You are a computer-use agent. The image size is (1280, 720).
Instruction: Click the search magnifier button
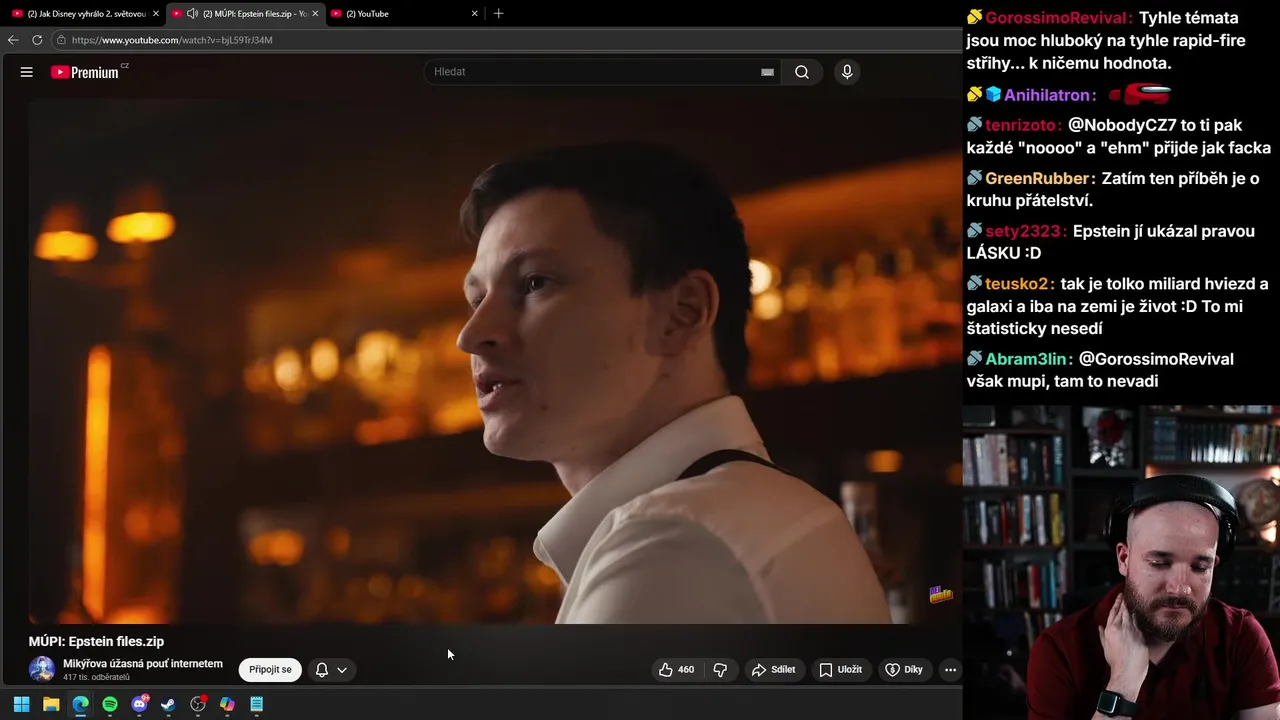coord(802,72)
